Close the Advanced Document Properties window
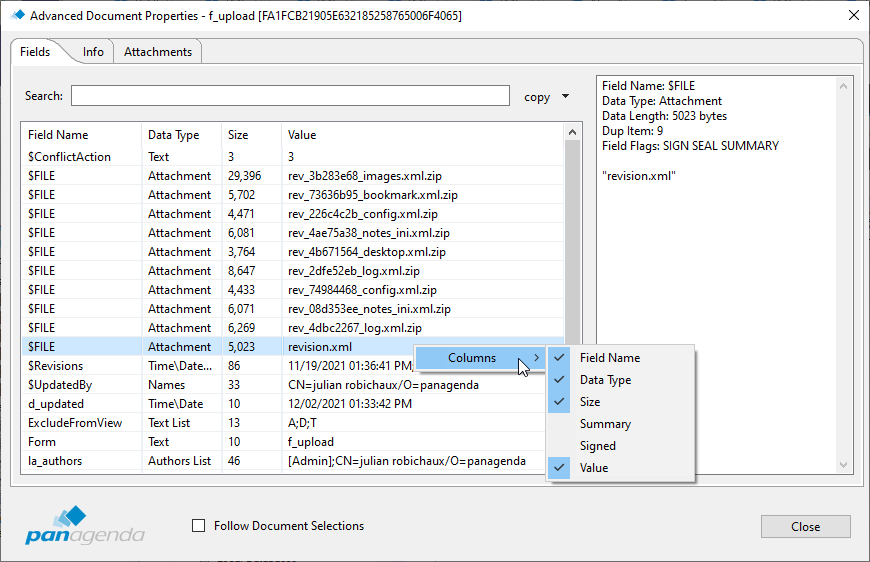This screenshot has height=562, width=870. click(852, 15)
